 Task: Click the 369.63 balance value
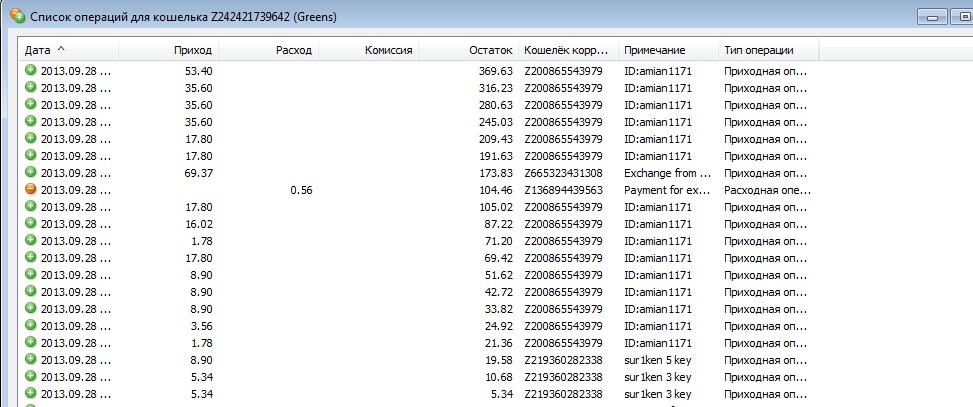point(496,71)
